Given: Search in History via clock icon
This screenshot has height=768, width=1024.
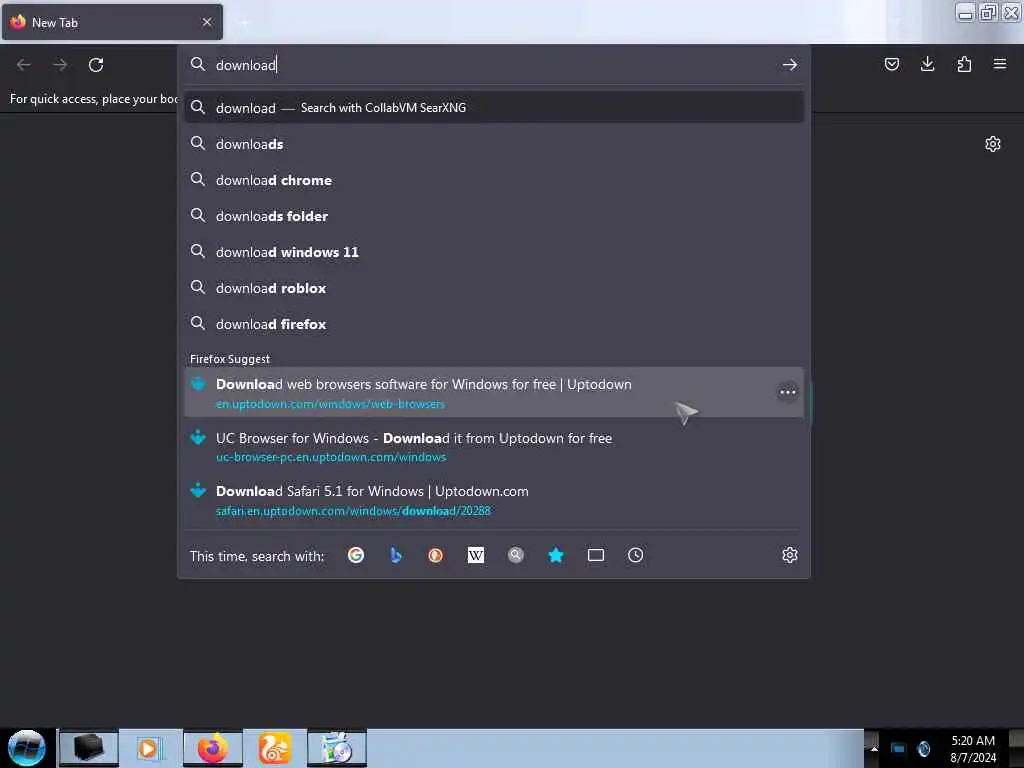Looking at the screenshot, I should point(635,555).
